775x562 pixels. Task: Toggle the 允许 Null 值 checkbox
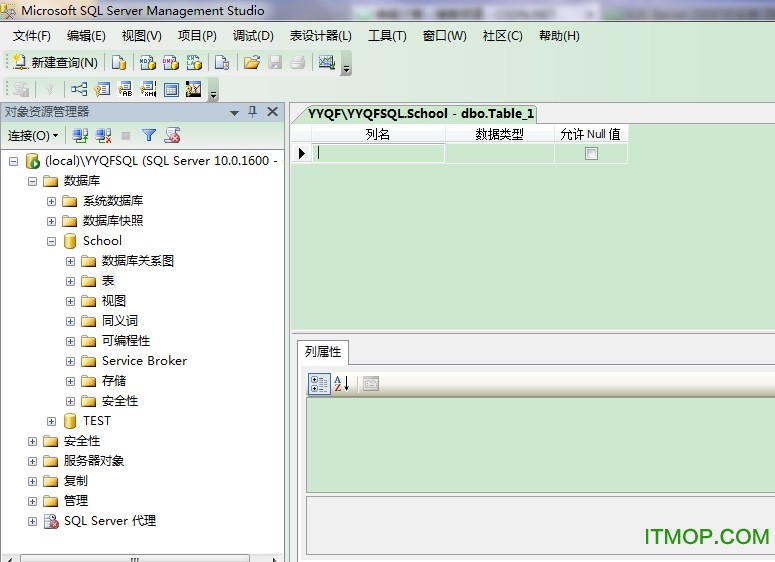tap(591, 154)
